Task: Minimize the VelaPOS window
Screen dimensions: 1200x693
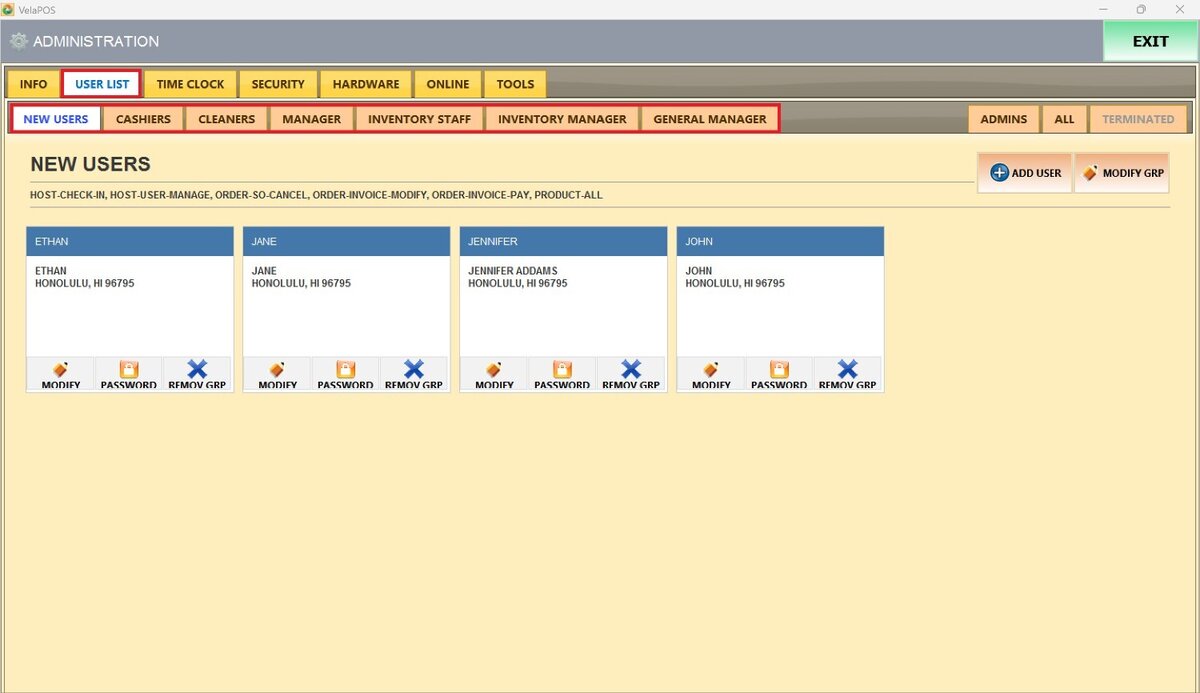Action: click(x=1101, y=9)
